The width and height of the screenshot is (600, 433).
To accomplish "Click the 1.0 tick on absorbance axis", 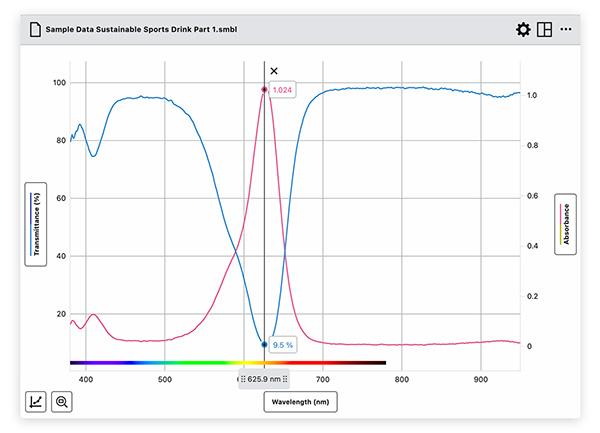I will pyautogui.click(x=535, y=96).
